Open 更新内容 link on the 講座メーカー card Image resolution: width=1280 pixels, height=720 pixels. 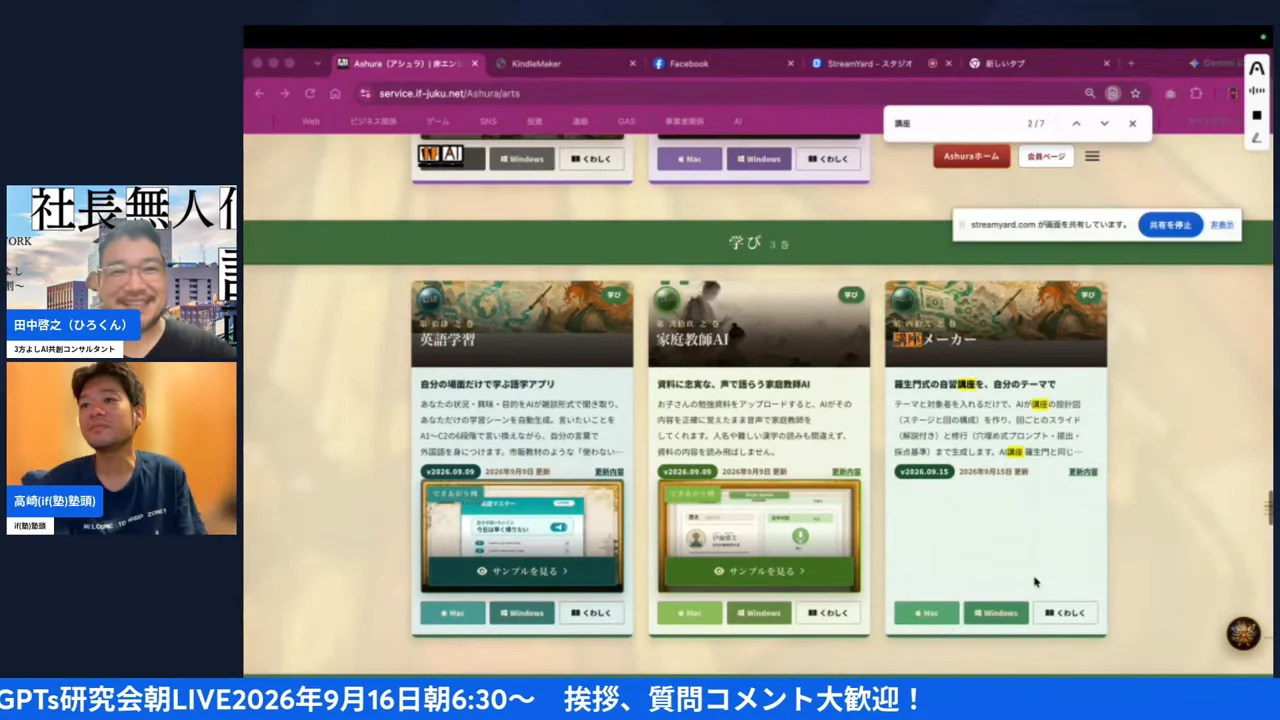click(x=1083, y=472)
